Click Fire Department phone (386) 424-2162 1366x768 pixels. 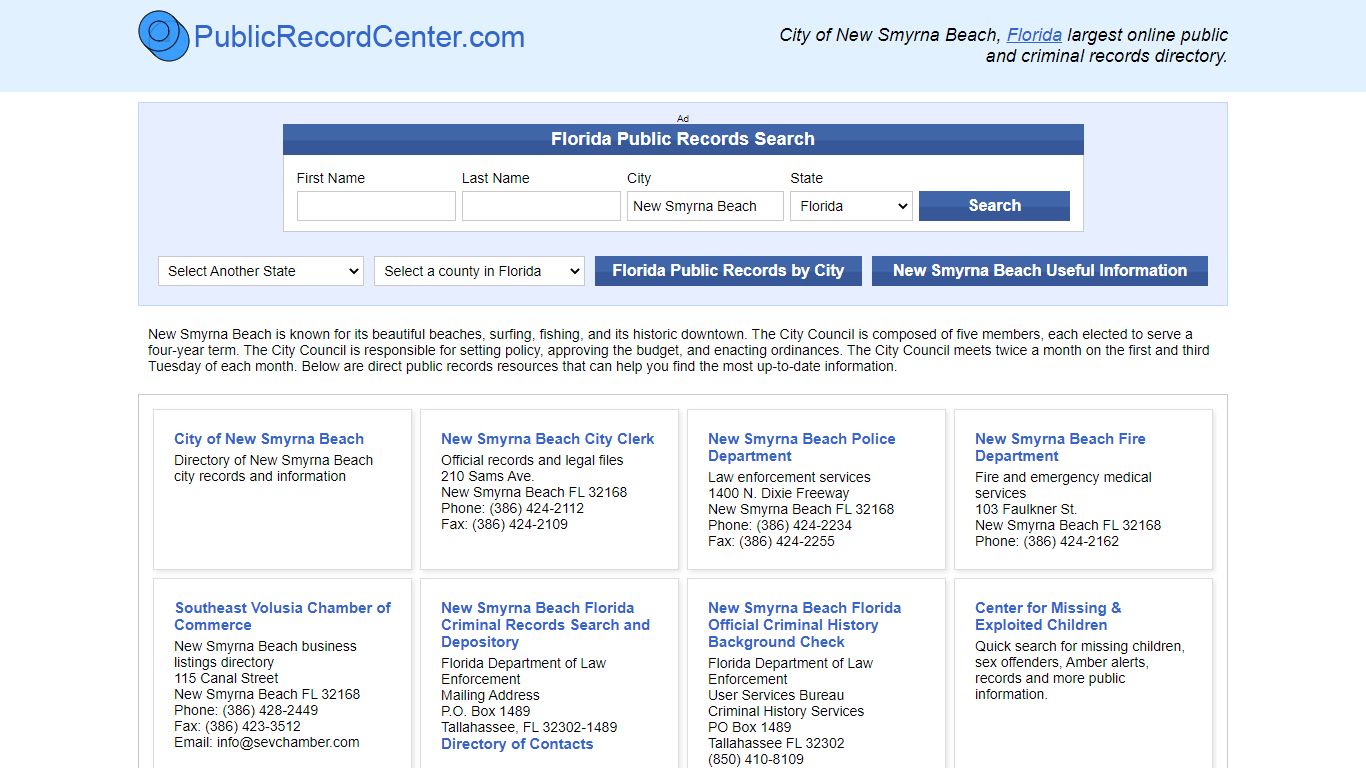pyautogui.click(x=1071, y=541)
